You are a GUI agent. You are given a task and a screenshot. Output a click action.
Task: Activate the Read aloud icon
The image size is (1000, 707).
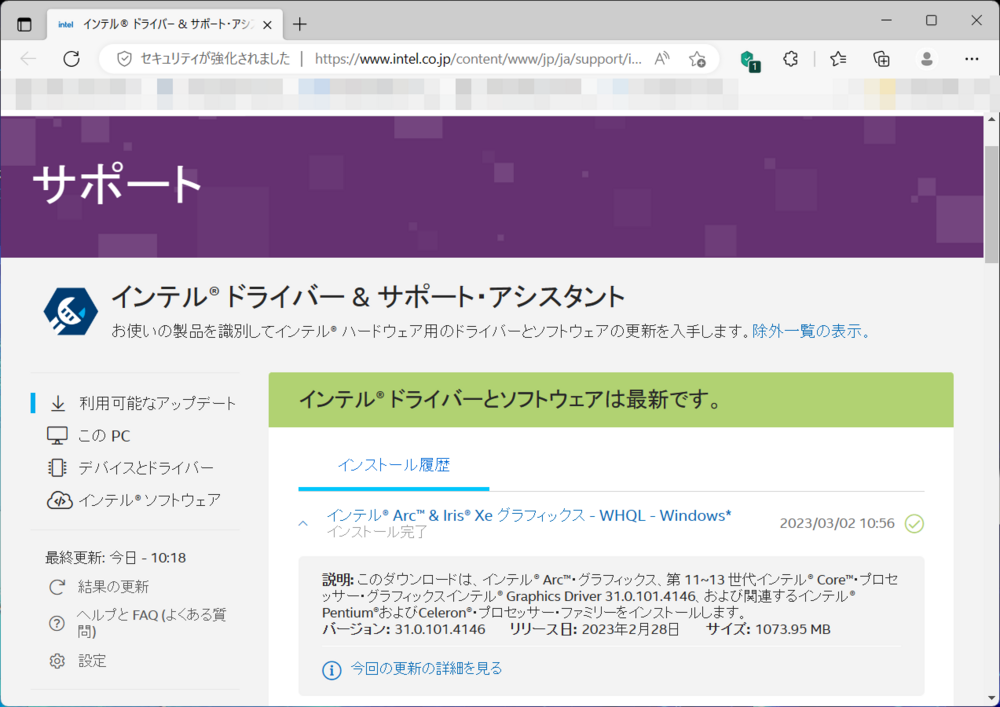[x=663, y=59]
